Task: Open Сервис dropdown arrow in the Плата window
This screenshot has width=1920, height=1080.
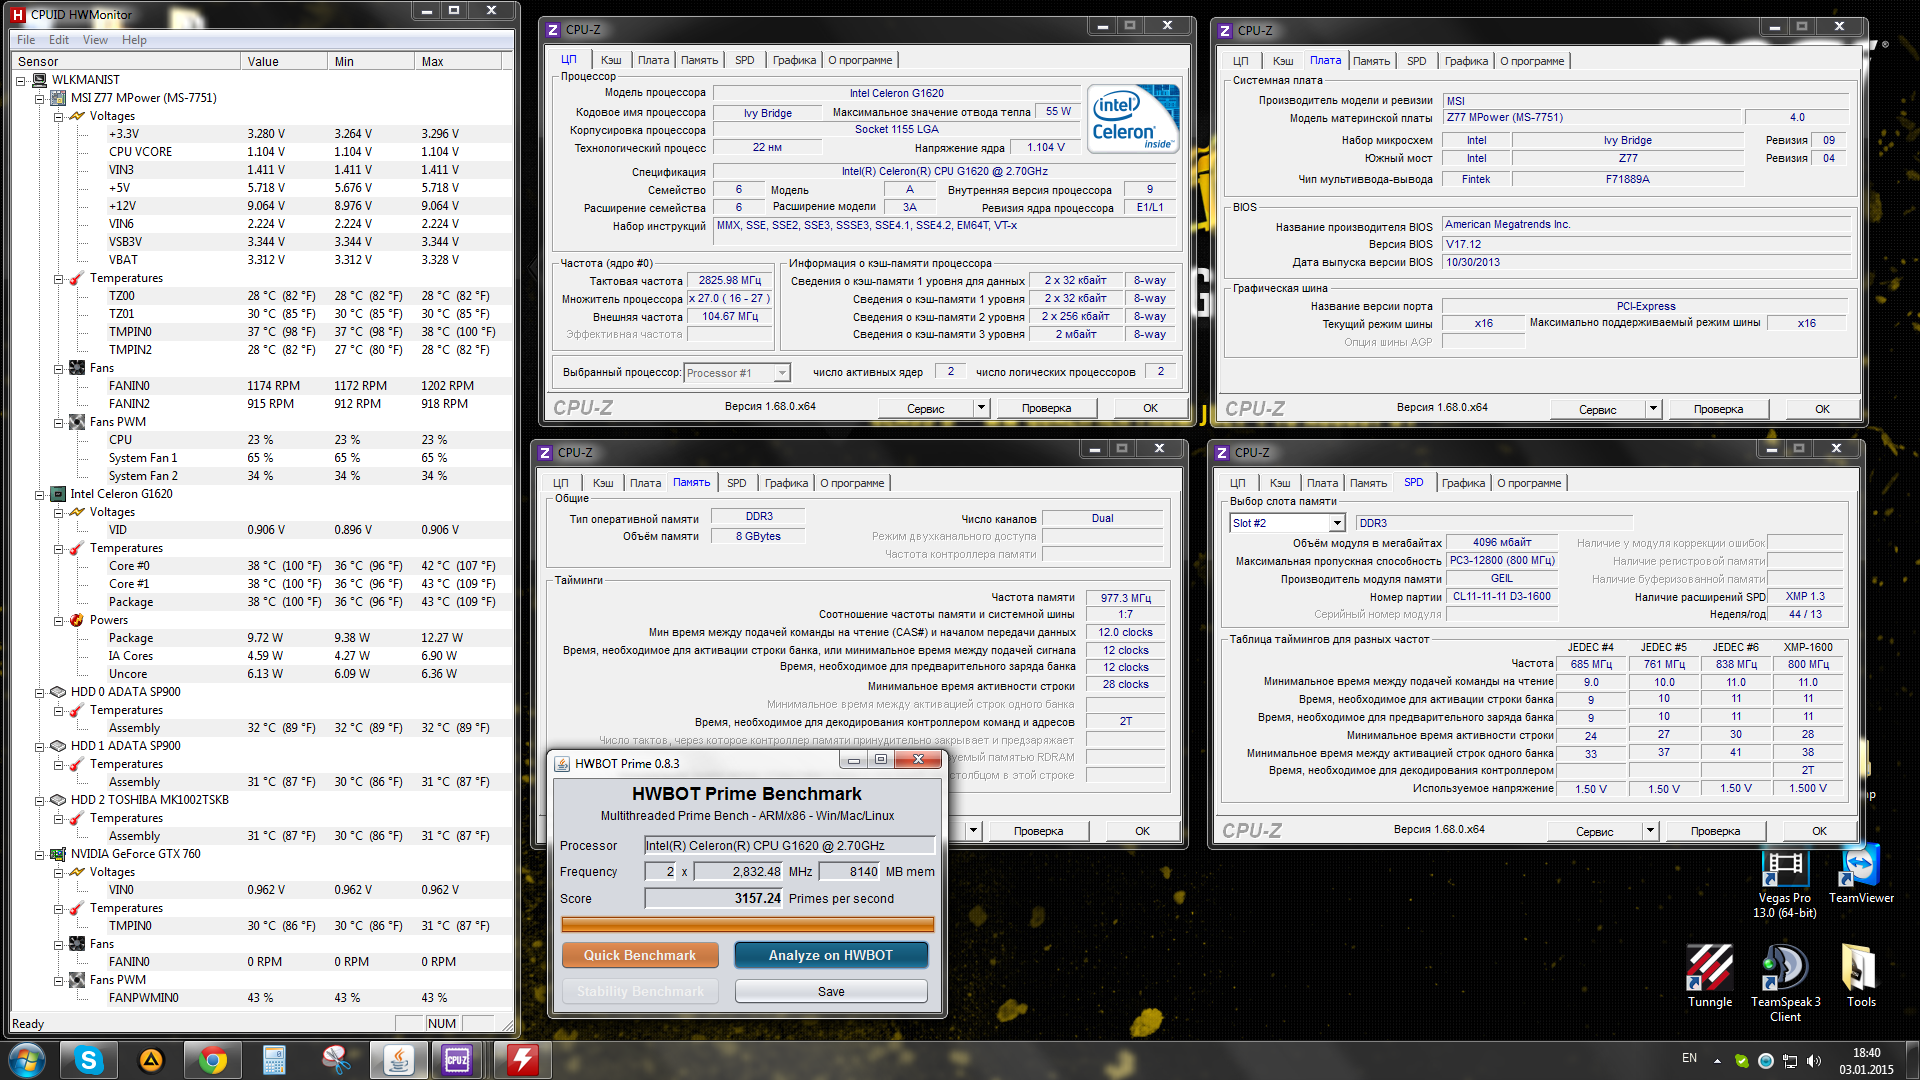Action: [x=1653, y=408]
